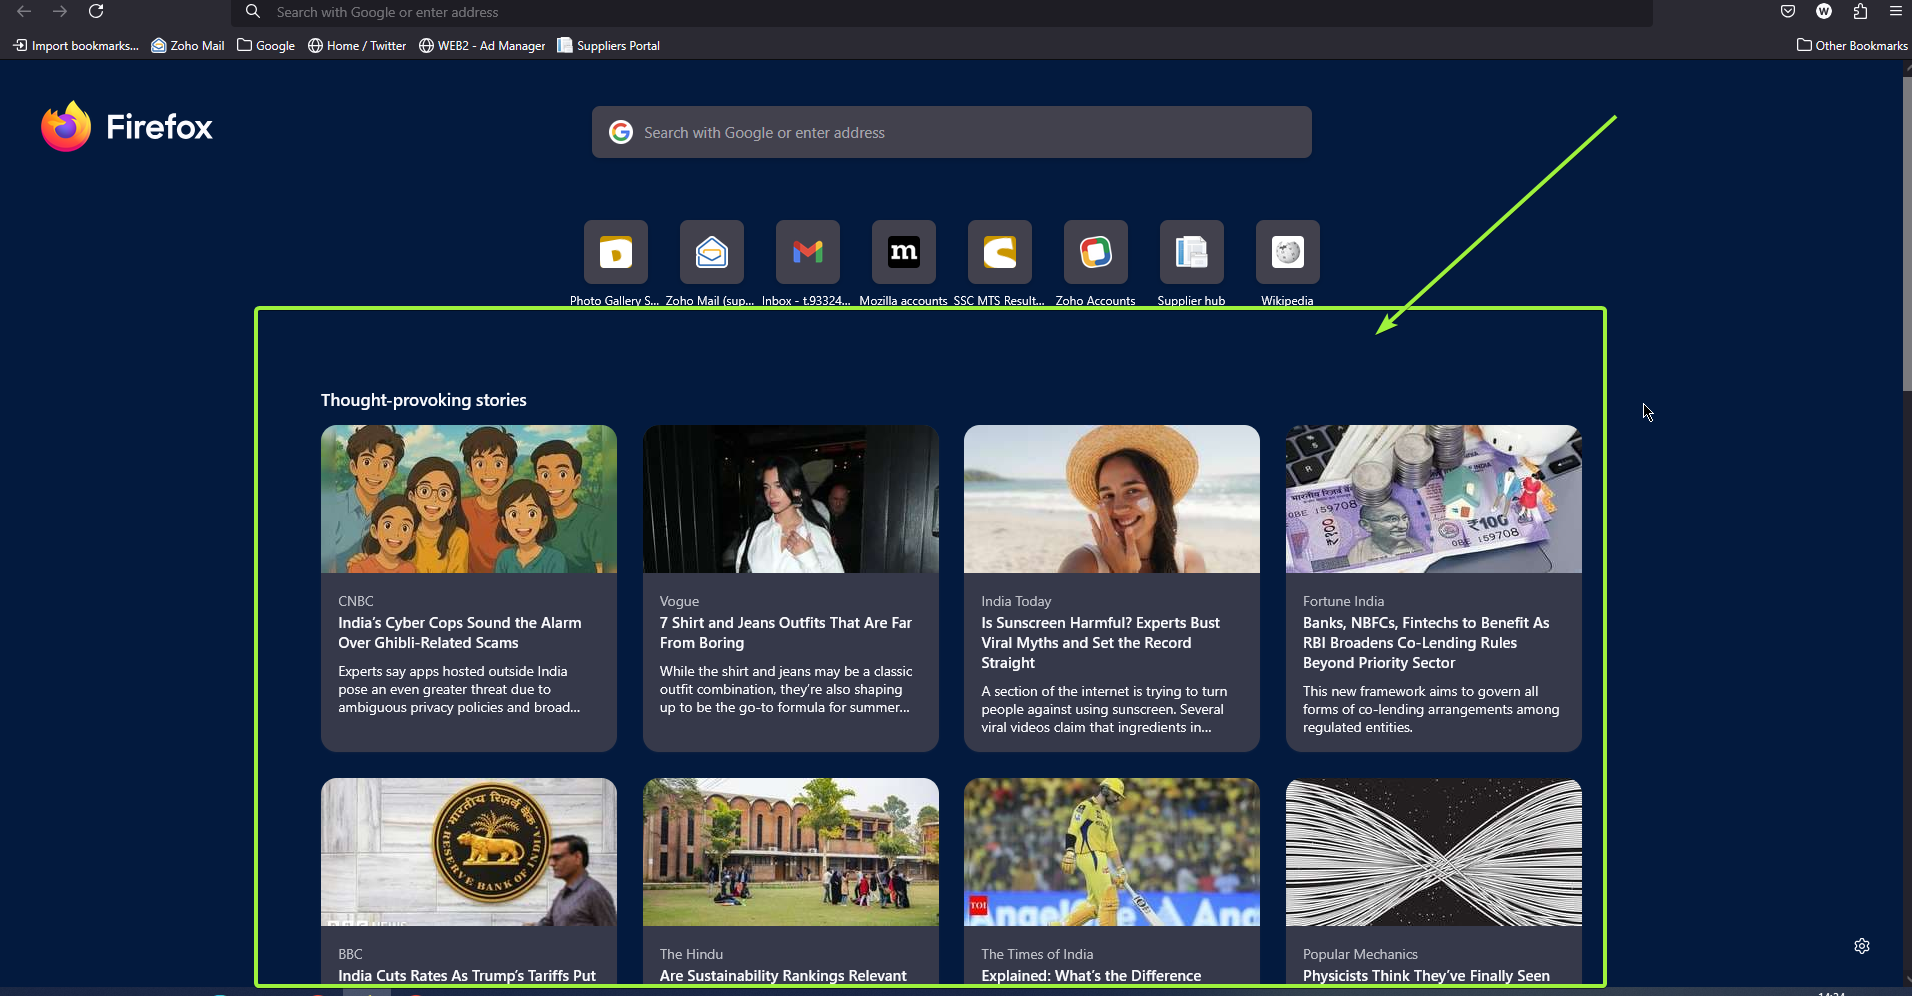Open the CNBC Ghibli-Related Scams story image
Viewport: 1912px width, 996px height.
point(469,499)
